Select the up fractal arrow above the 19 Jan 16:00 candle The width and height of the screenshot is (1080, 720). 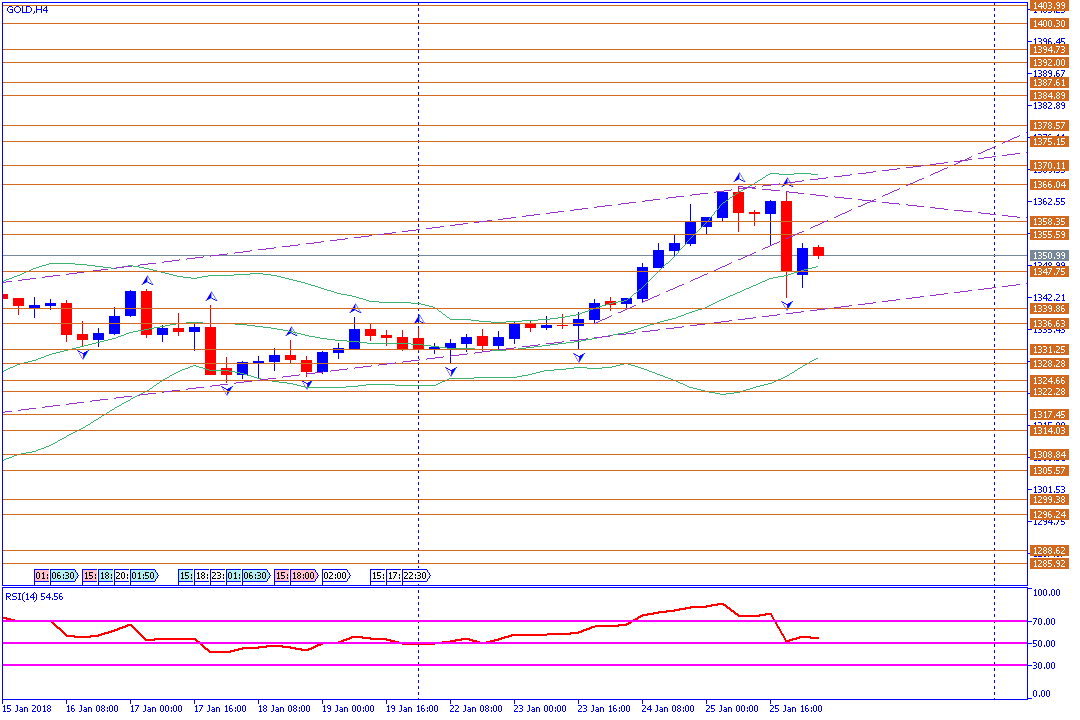(419, 319)
